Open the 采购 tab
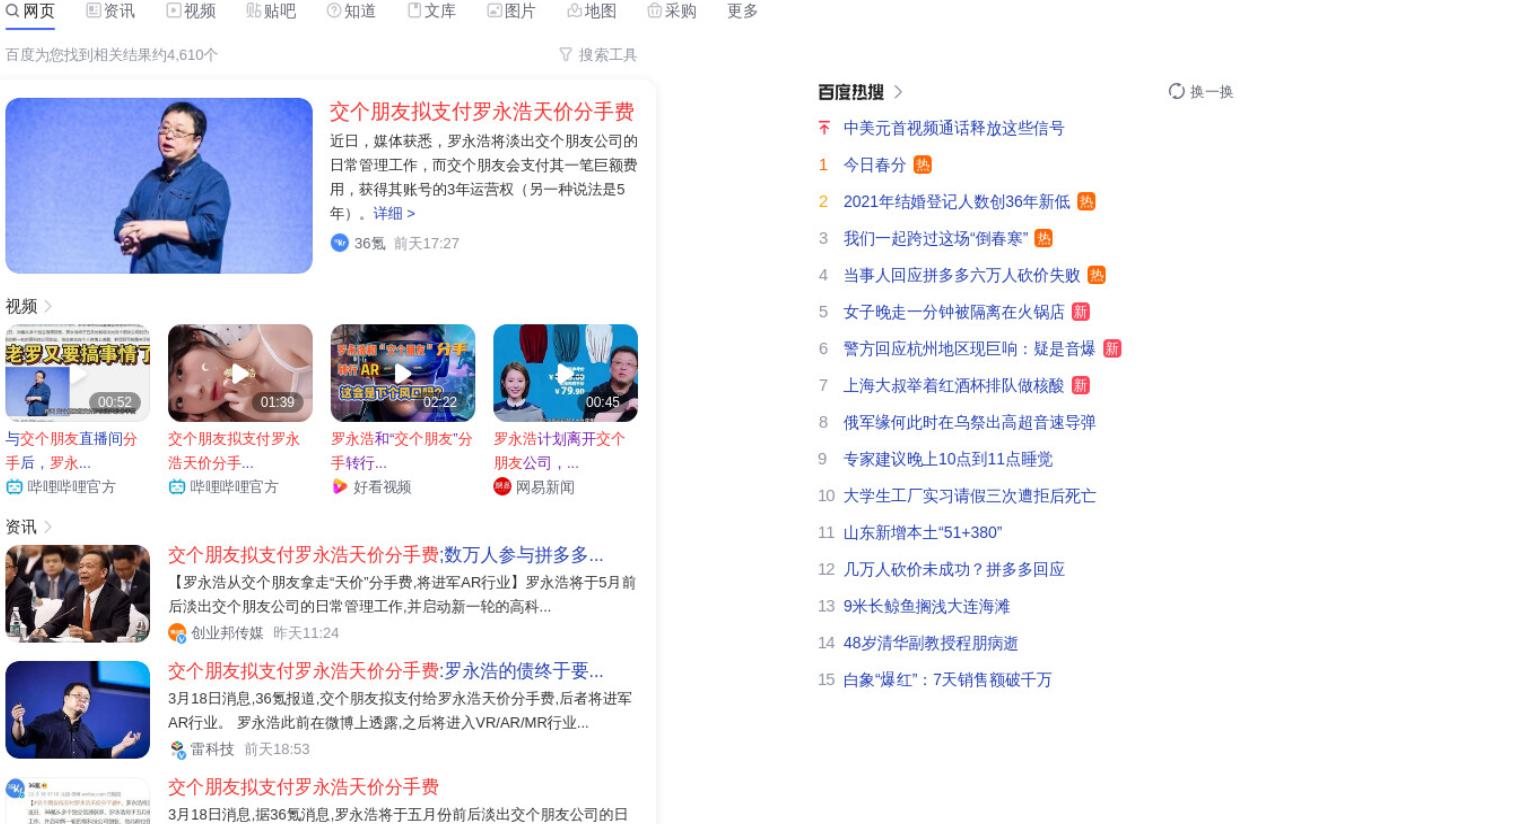This screenshot has width=1536, height=824. point(671,11)
